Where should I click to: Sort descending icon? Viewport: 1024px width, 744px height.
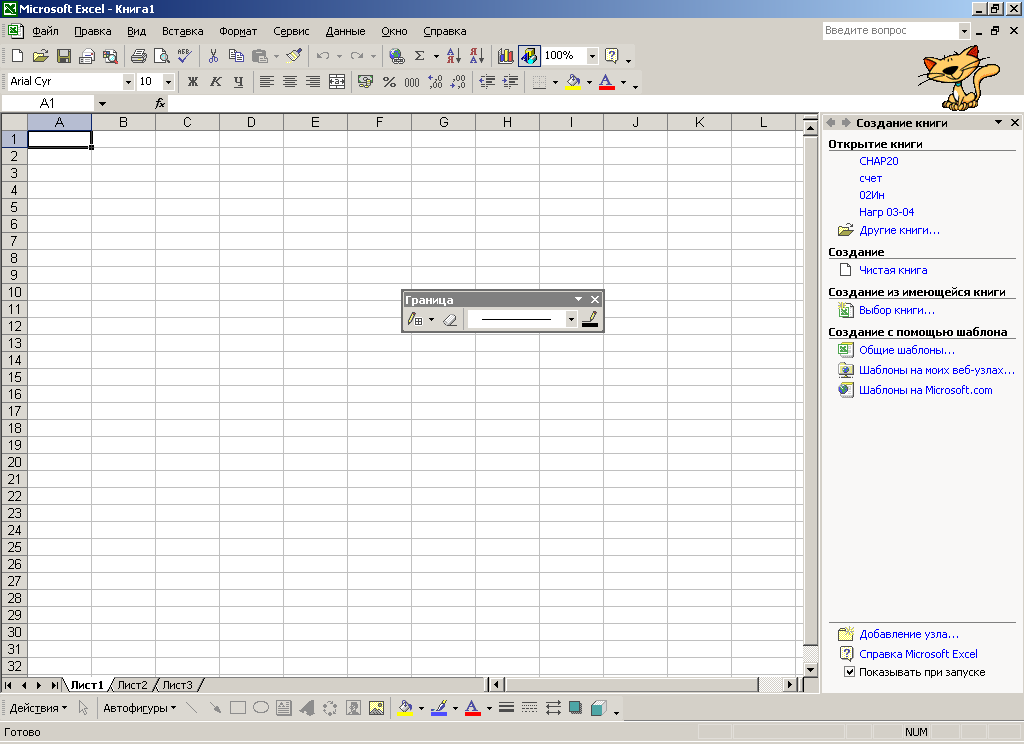pos(477,56)
